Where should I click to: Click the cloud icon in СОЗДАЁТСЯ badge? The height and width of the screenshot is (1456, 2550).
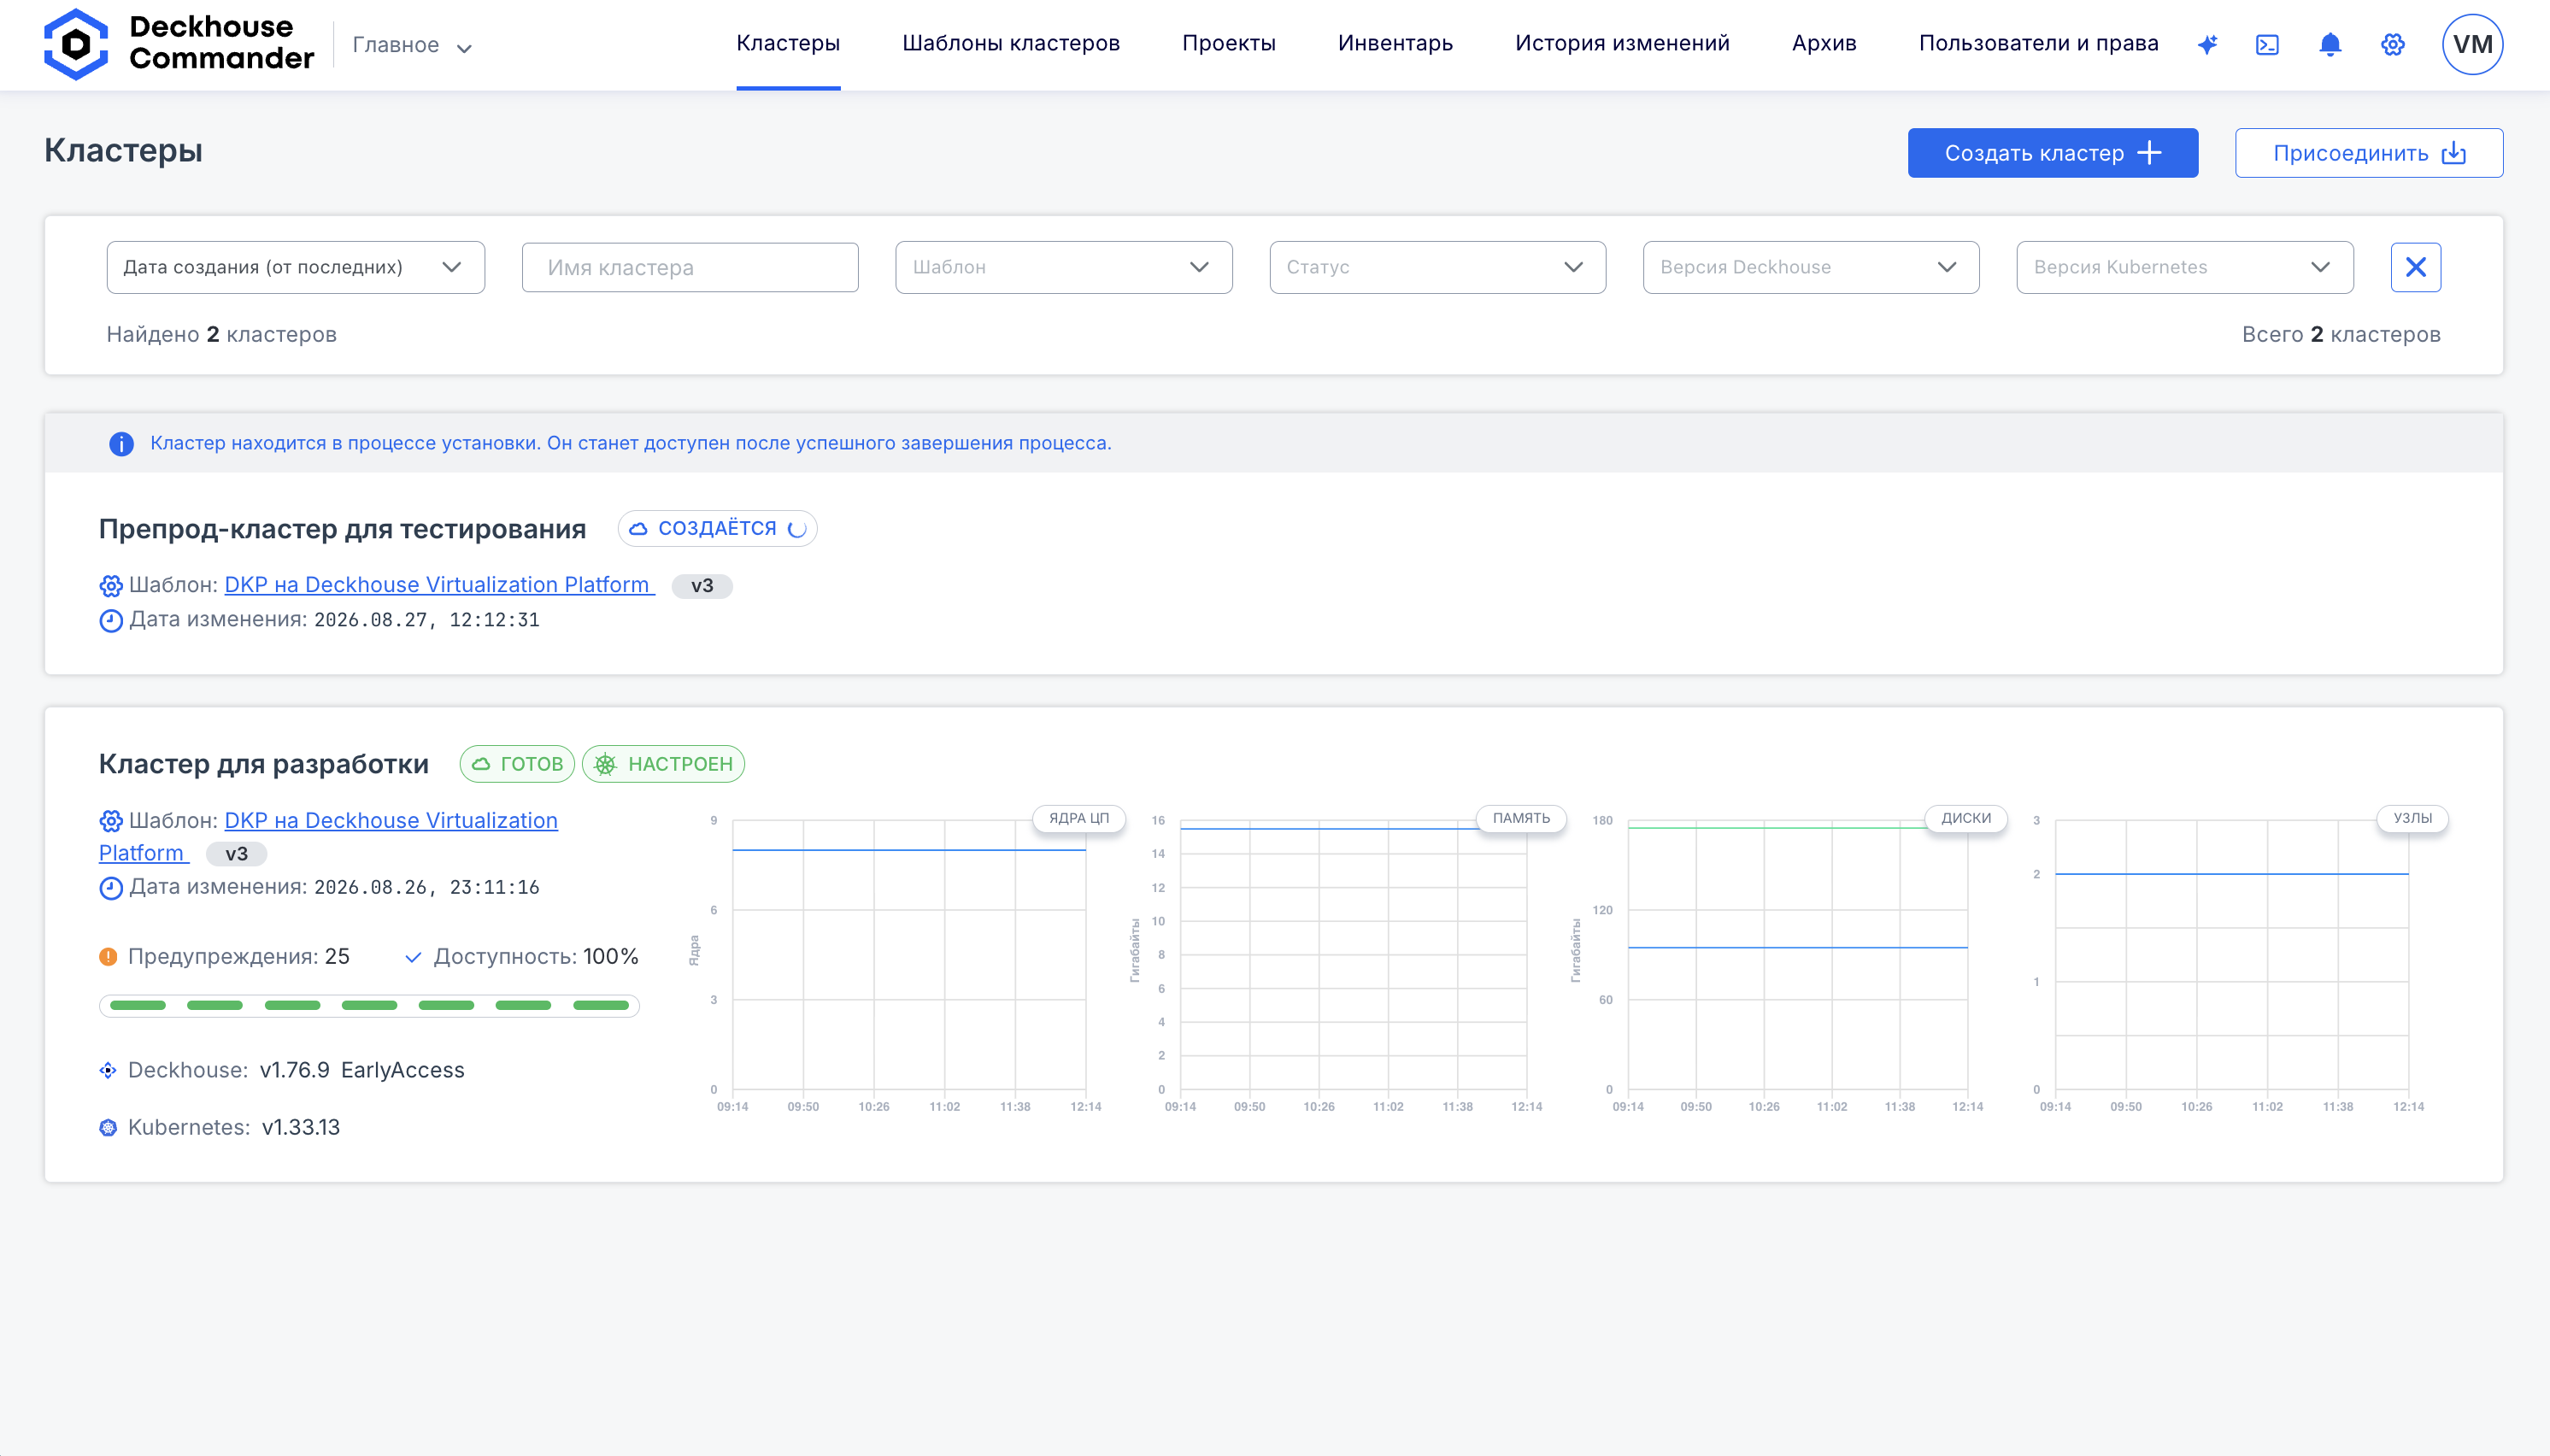click(x=638, y=528)
